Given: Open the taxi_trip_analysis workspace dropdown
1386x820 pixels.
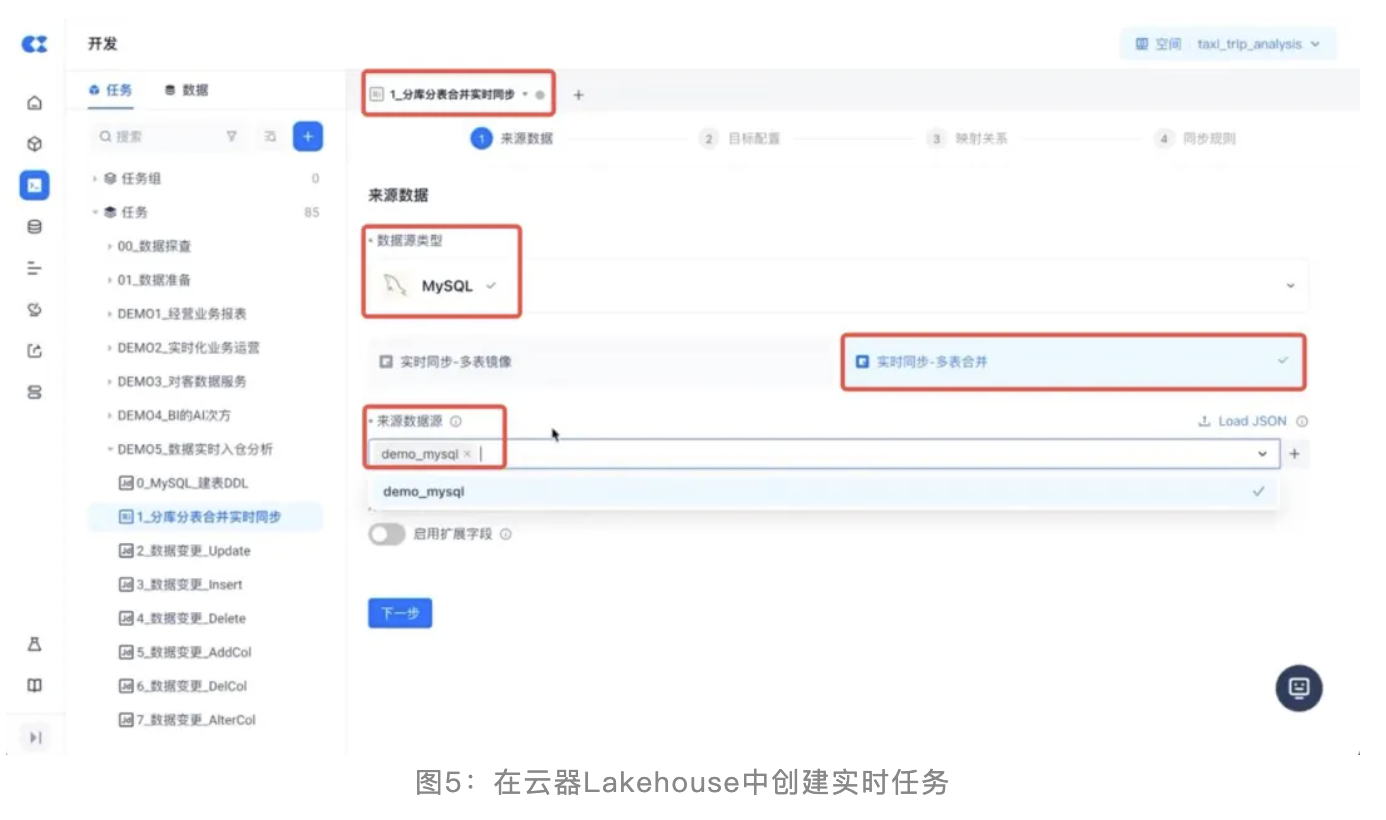Looking at the screenshot, I should pos(1228,44).
